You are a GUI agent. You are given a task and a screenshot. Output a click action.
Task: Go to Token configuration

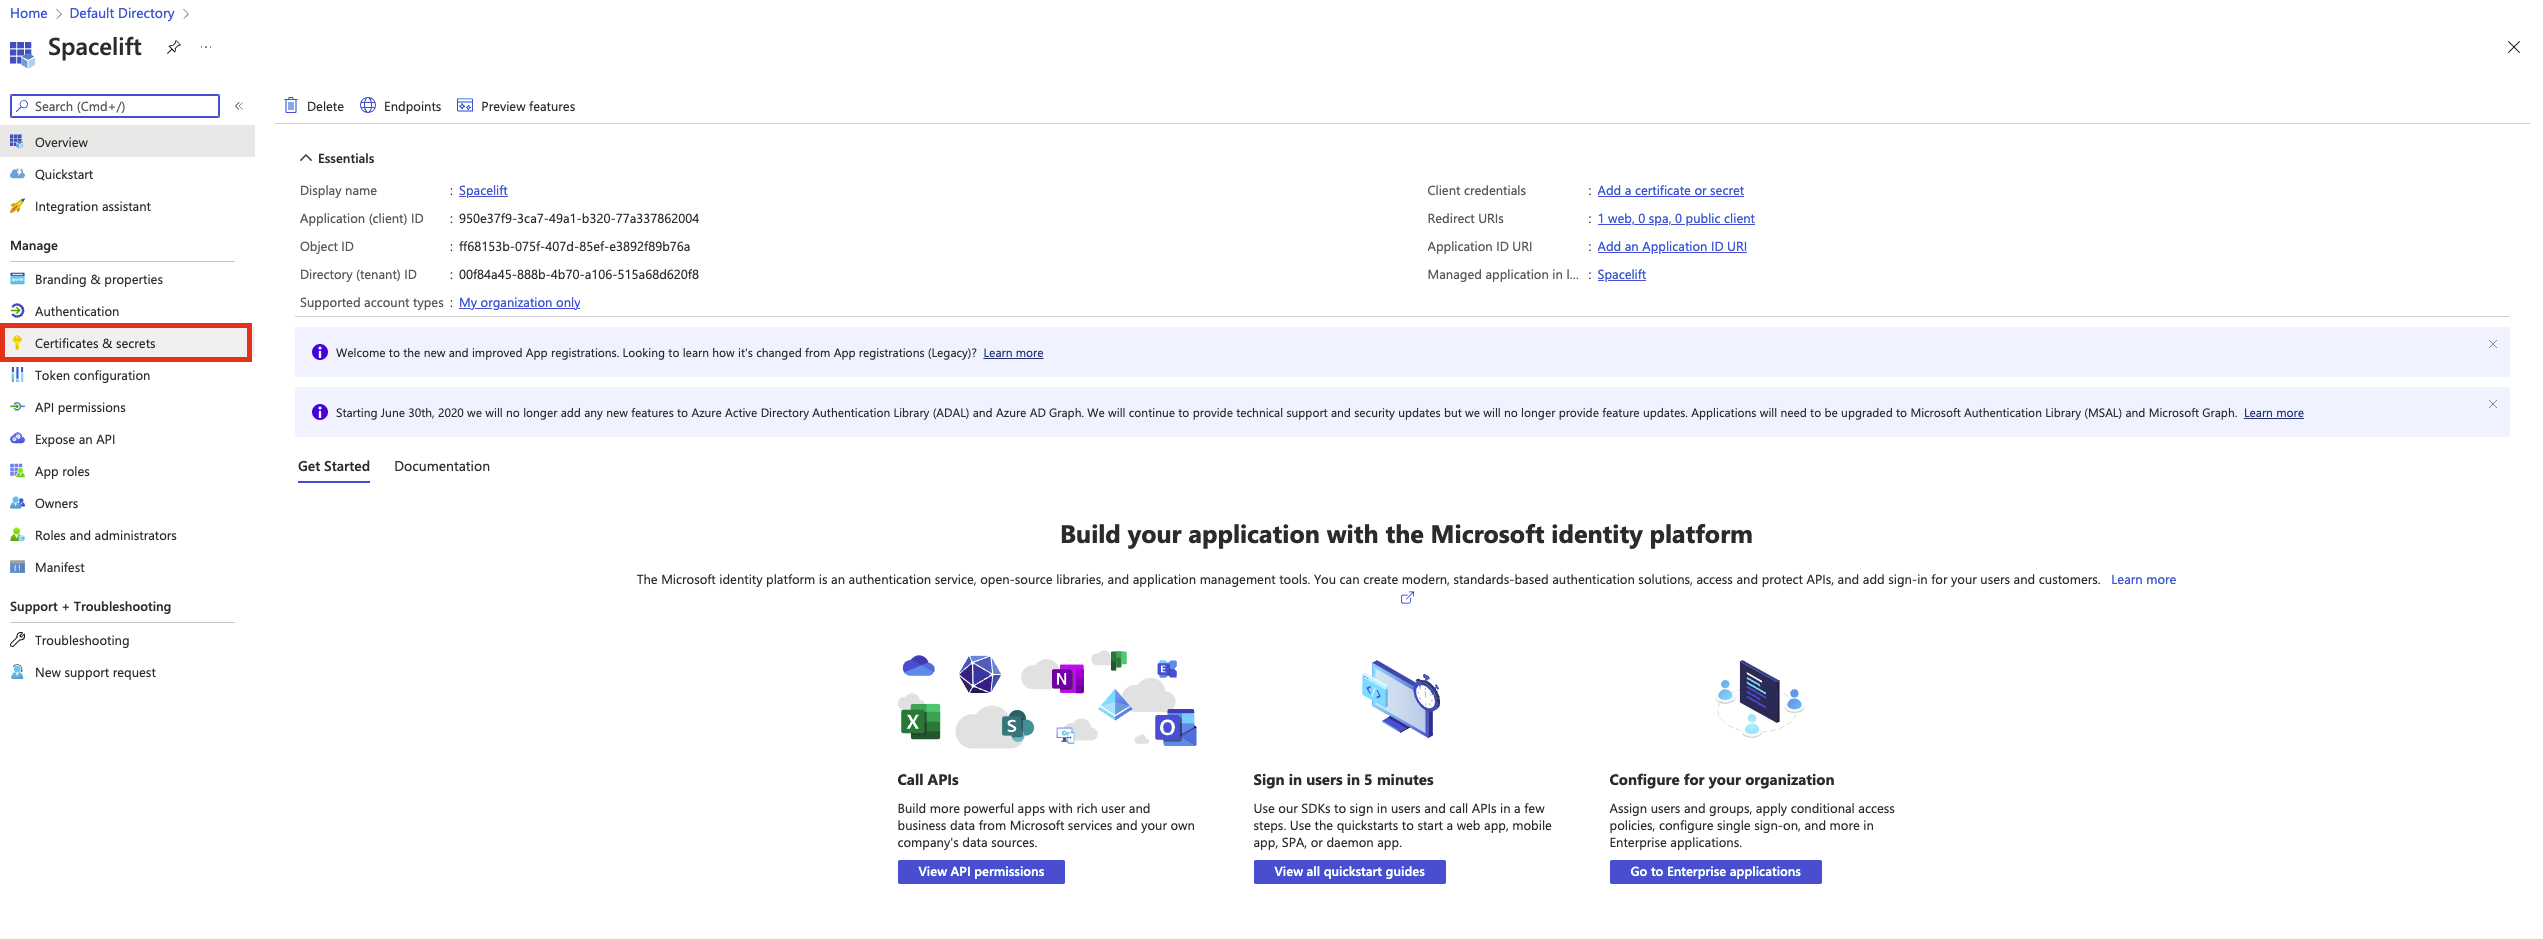click(92, 375)
